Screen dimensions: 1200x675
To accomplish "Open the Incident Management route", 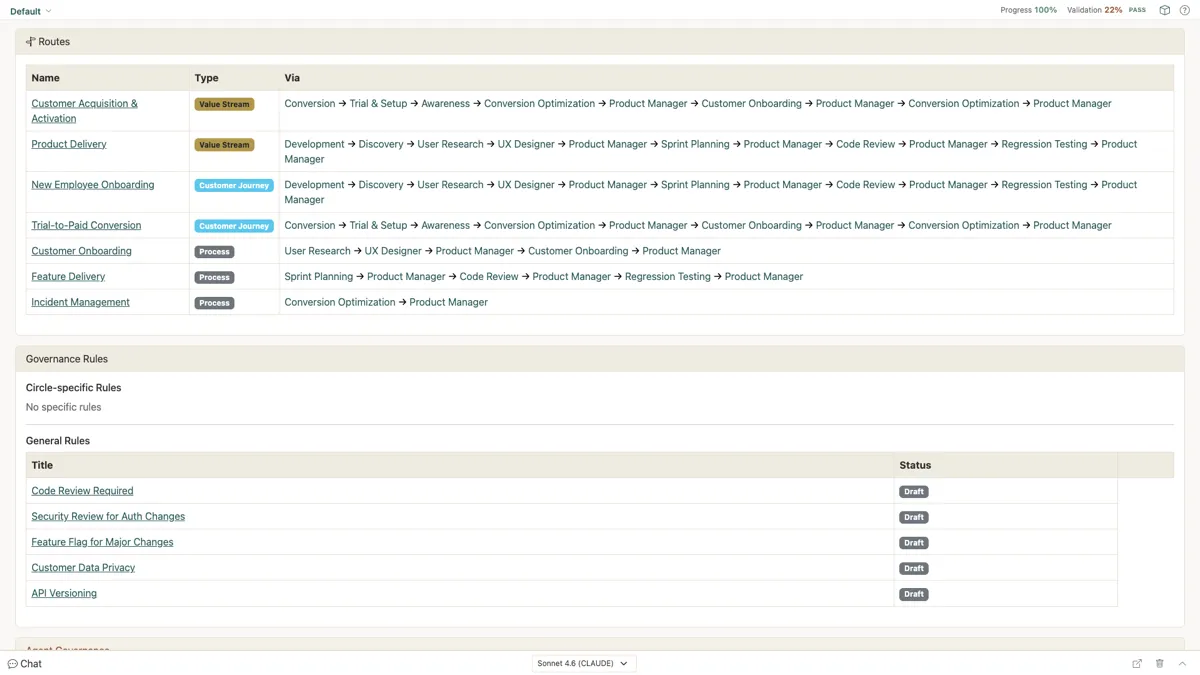I will point(80,302).
